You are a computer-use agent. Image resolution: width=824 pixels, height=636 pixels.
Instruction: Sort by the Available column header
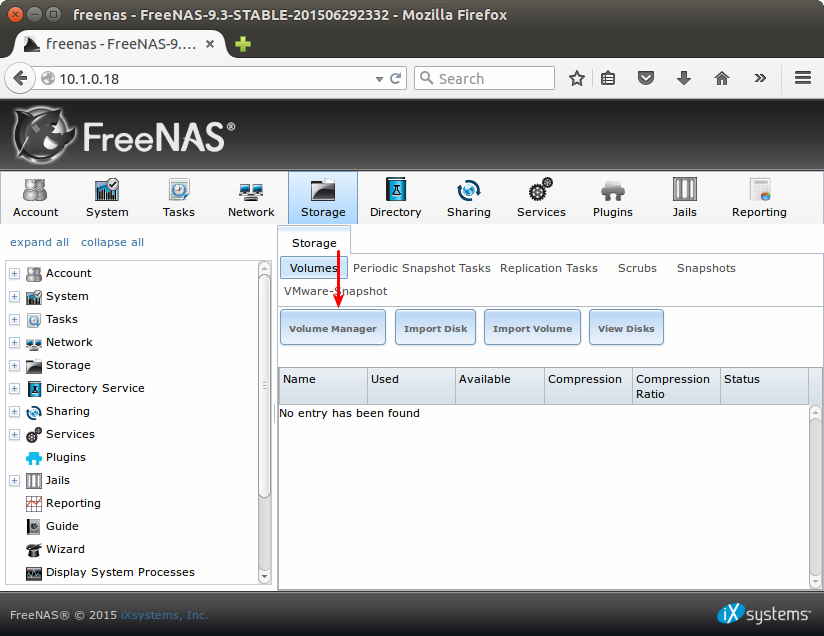point(499,386)
